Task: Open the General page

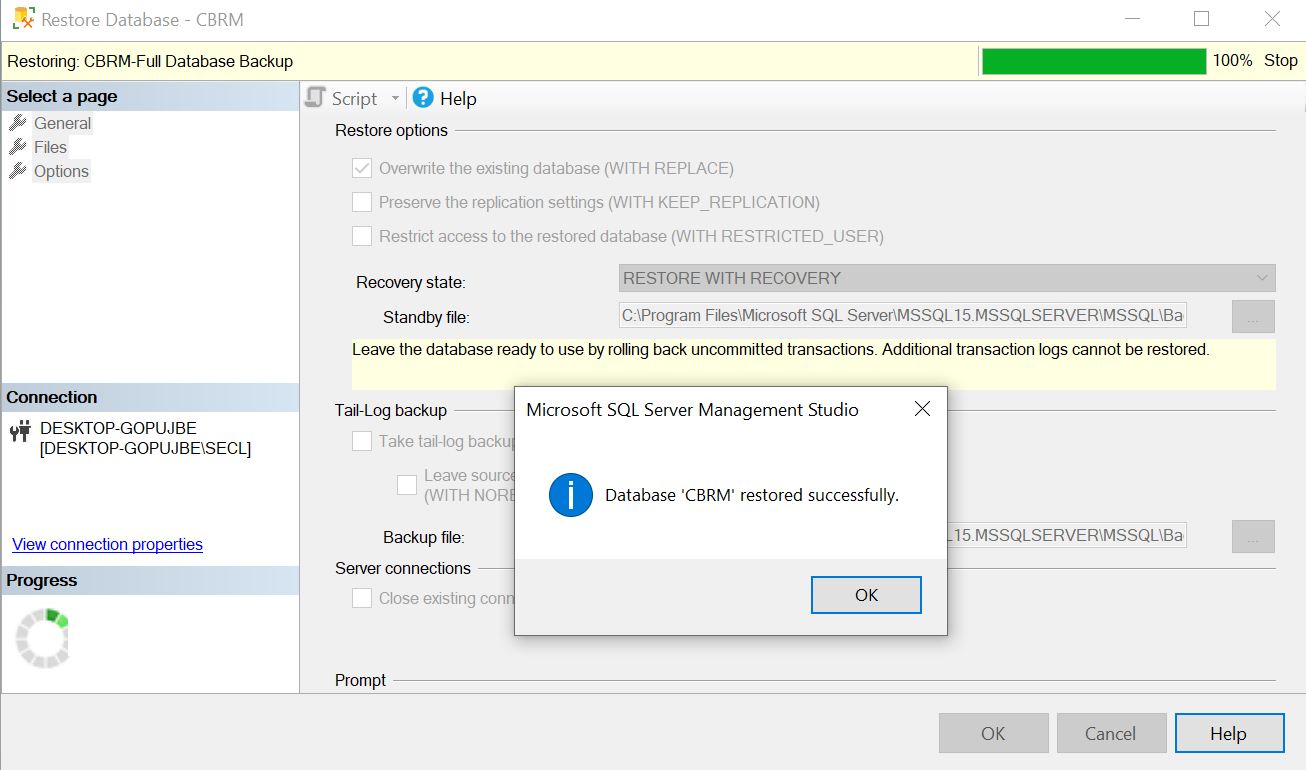Action: [62, 123]
